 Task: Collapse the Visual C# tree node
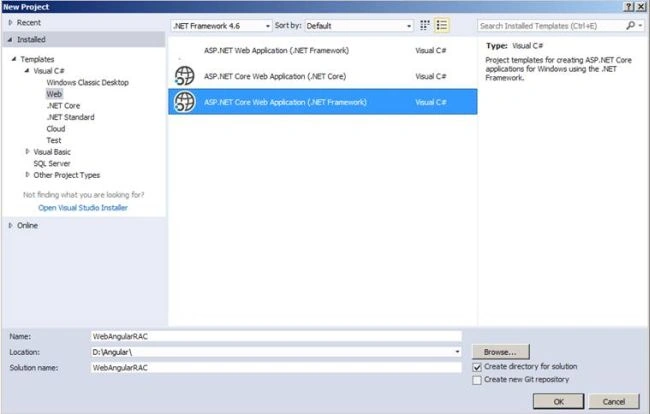coord(27,71)
